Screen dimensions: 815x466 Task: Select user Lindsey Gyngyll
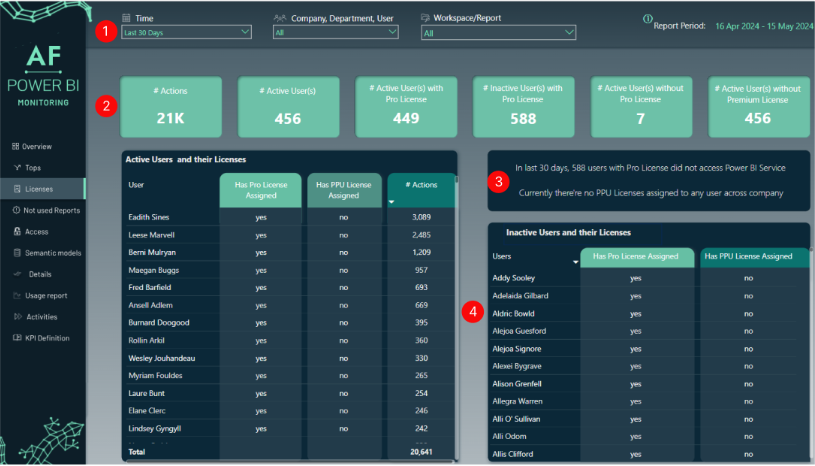coord(154,429)
